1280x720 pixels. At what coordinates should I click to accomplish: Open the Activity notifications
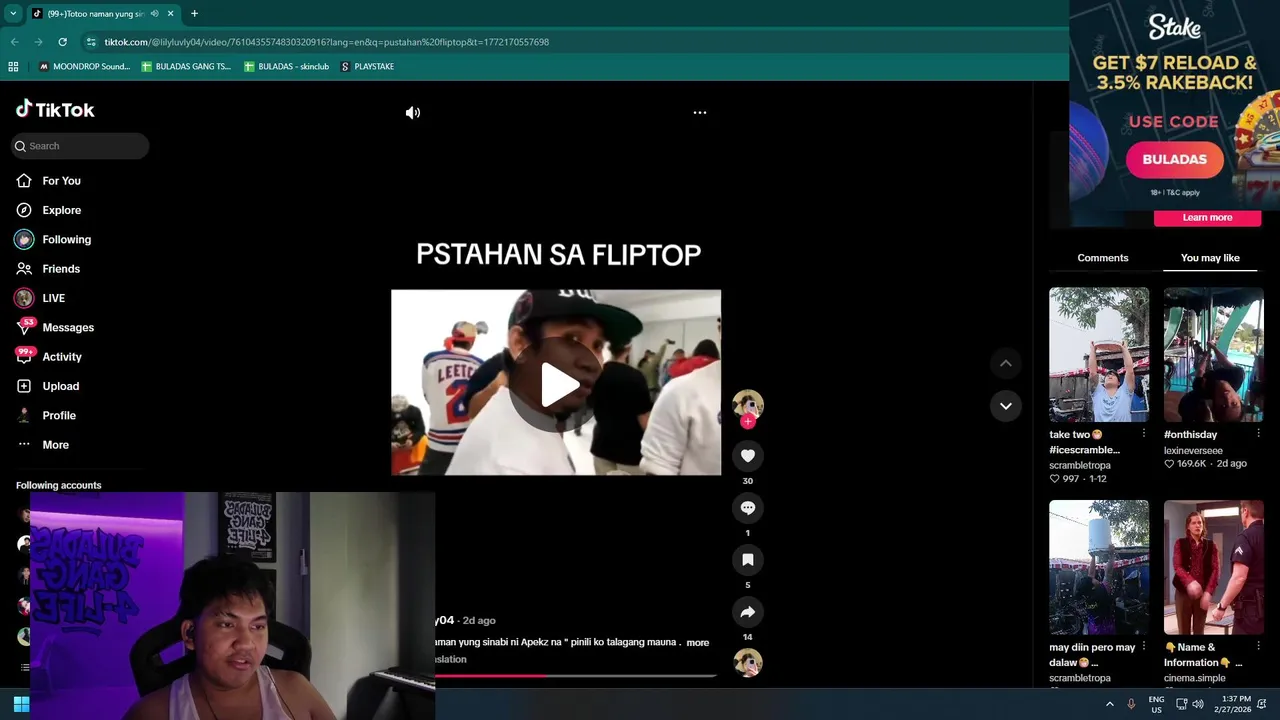click(x=62, y=357)
